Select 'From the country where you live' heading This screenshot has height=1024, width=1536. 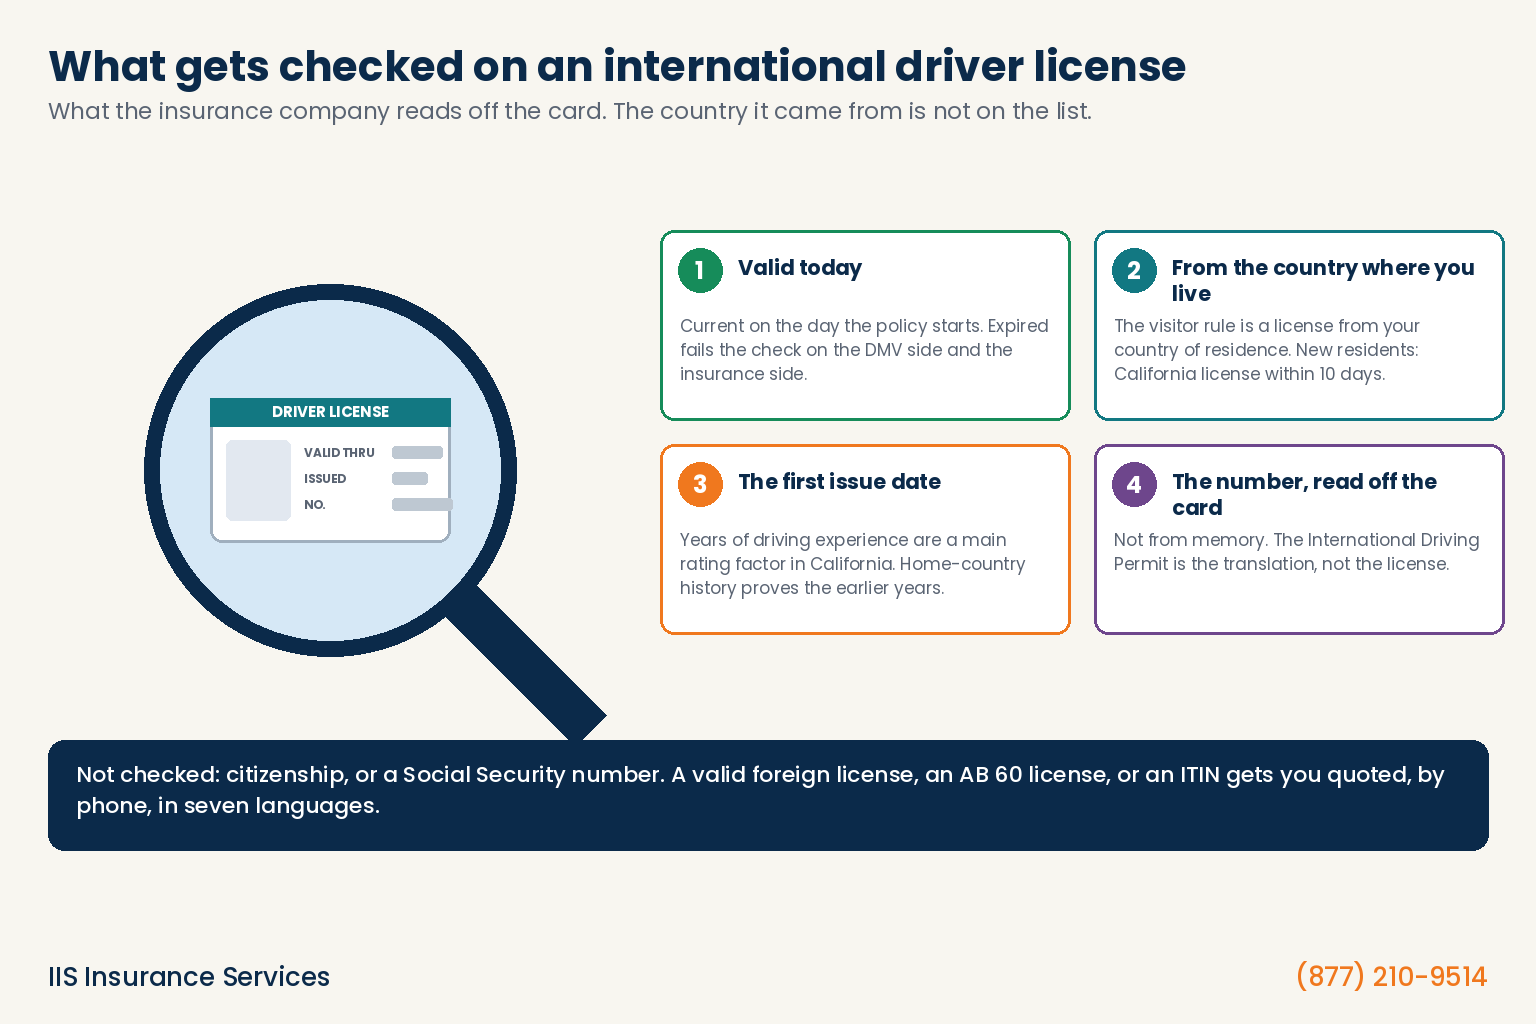1323,281
